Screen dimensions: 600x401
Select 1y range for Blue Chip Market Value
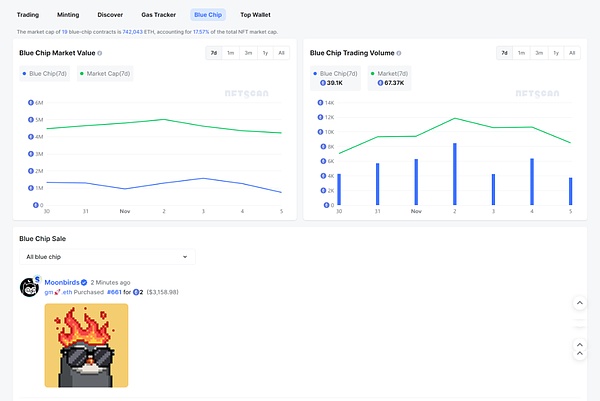coord(264,52)
